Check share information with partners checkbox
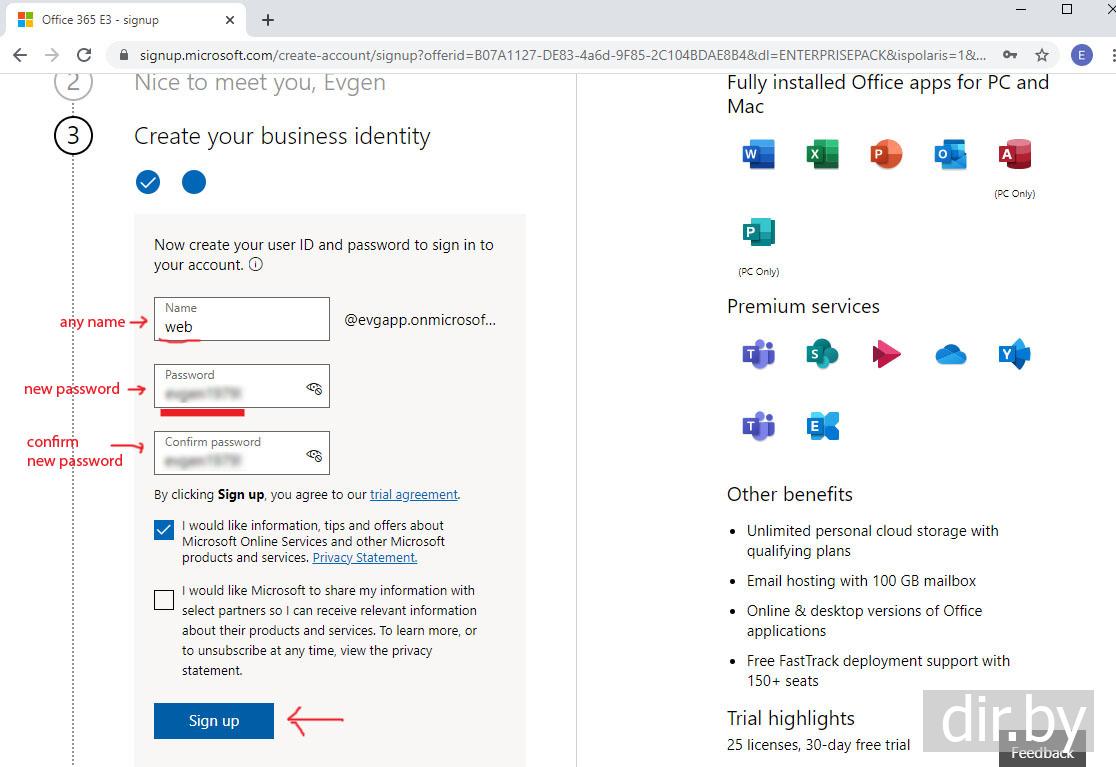Screen dimensions: 1116x767 pos(164,600)
